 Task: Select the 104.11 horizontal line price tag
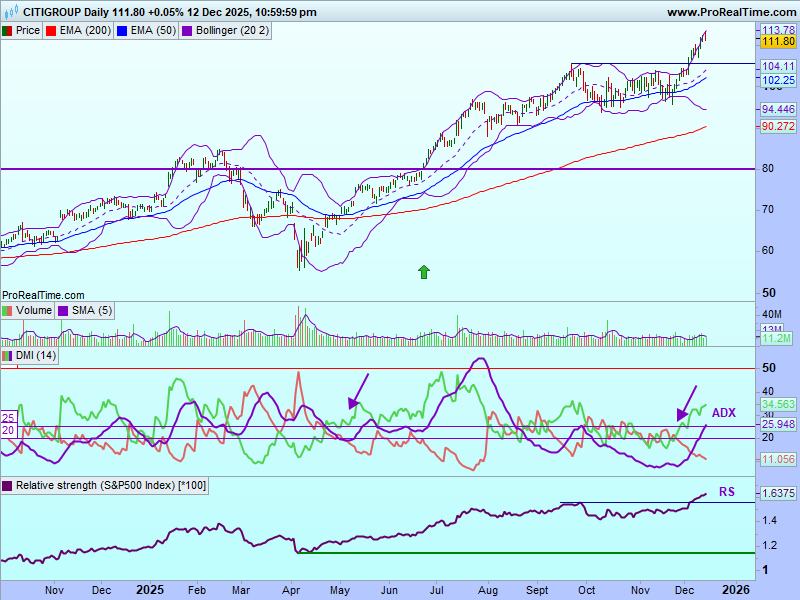pyautogui.click(x=778, y=64)
